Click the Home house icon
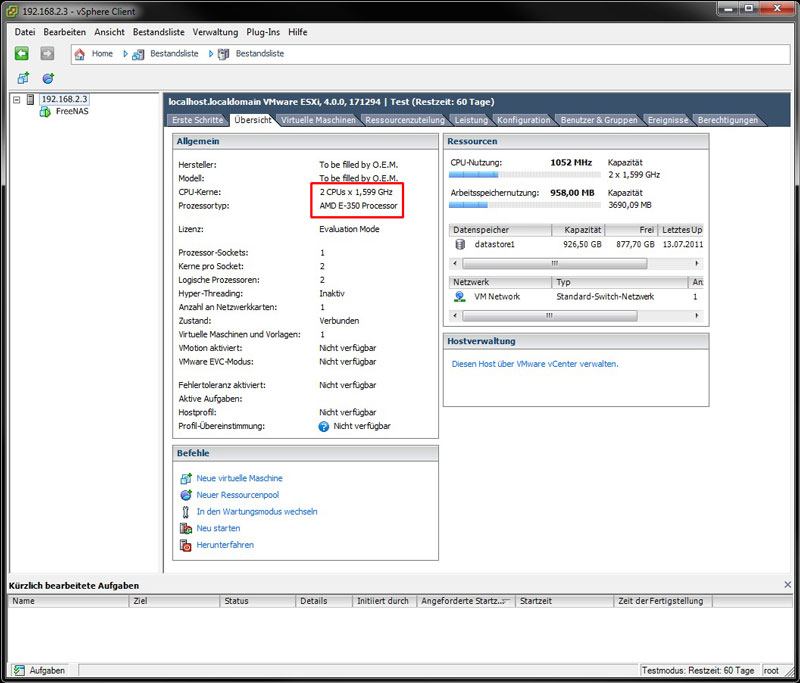Image resolution: width=800 pixels, height=683 pixels. pos(80,54)
